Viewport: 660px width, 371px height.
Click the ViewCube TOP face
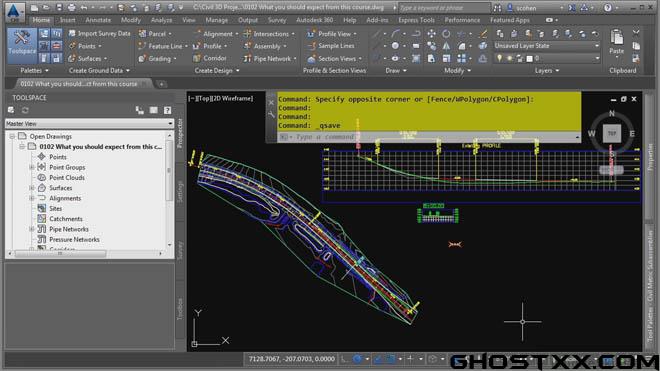pos(612,133)
